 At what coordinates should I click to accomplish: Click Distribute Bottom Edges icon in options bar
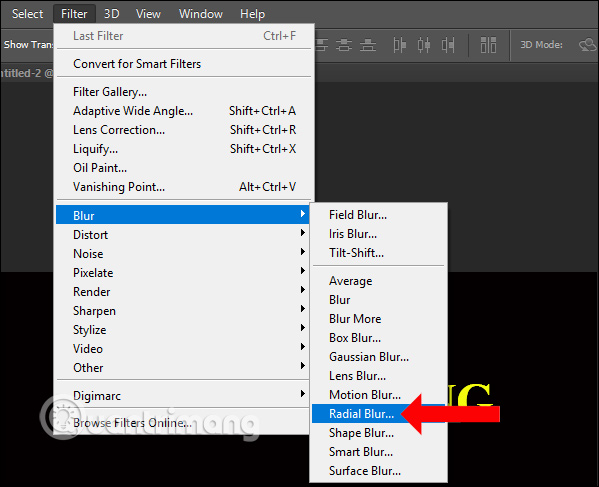click(368, 45)
